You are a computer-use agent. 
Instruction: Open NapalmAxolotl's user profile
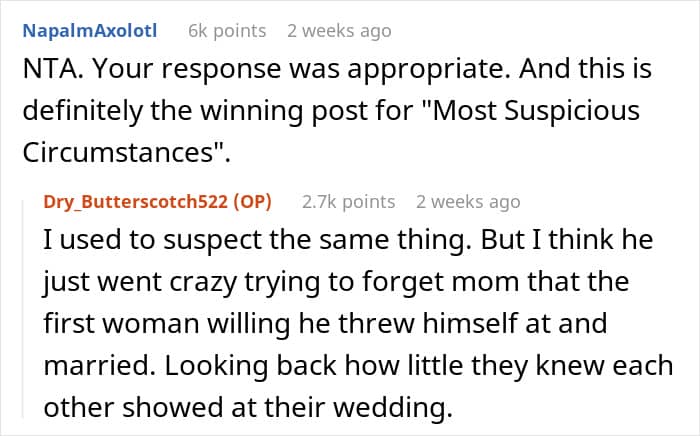coord(90,31)
